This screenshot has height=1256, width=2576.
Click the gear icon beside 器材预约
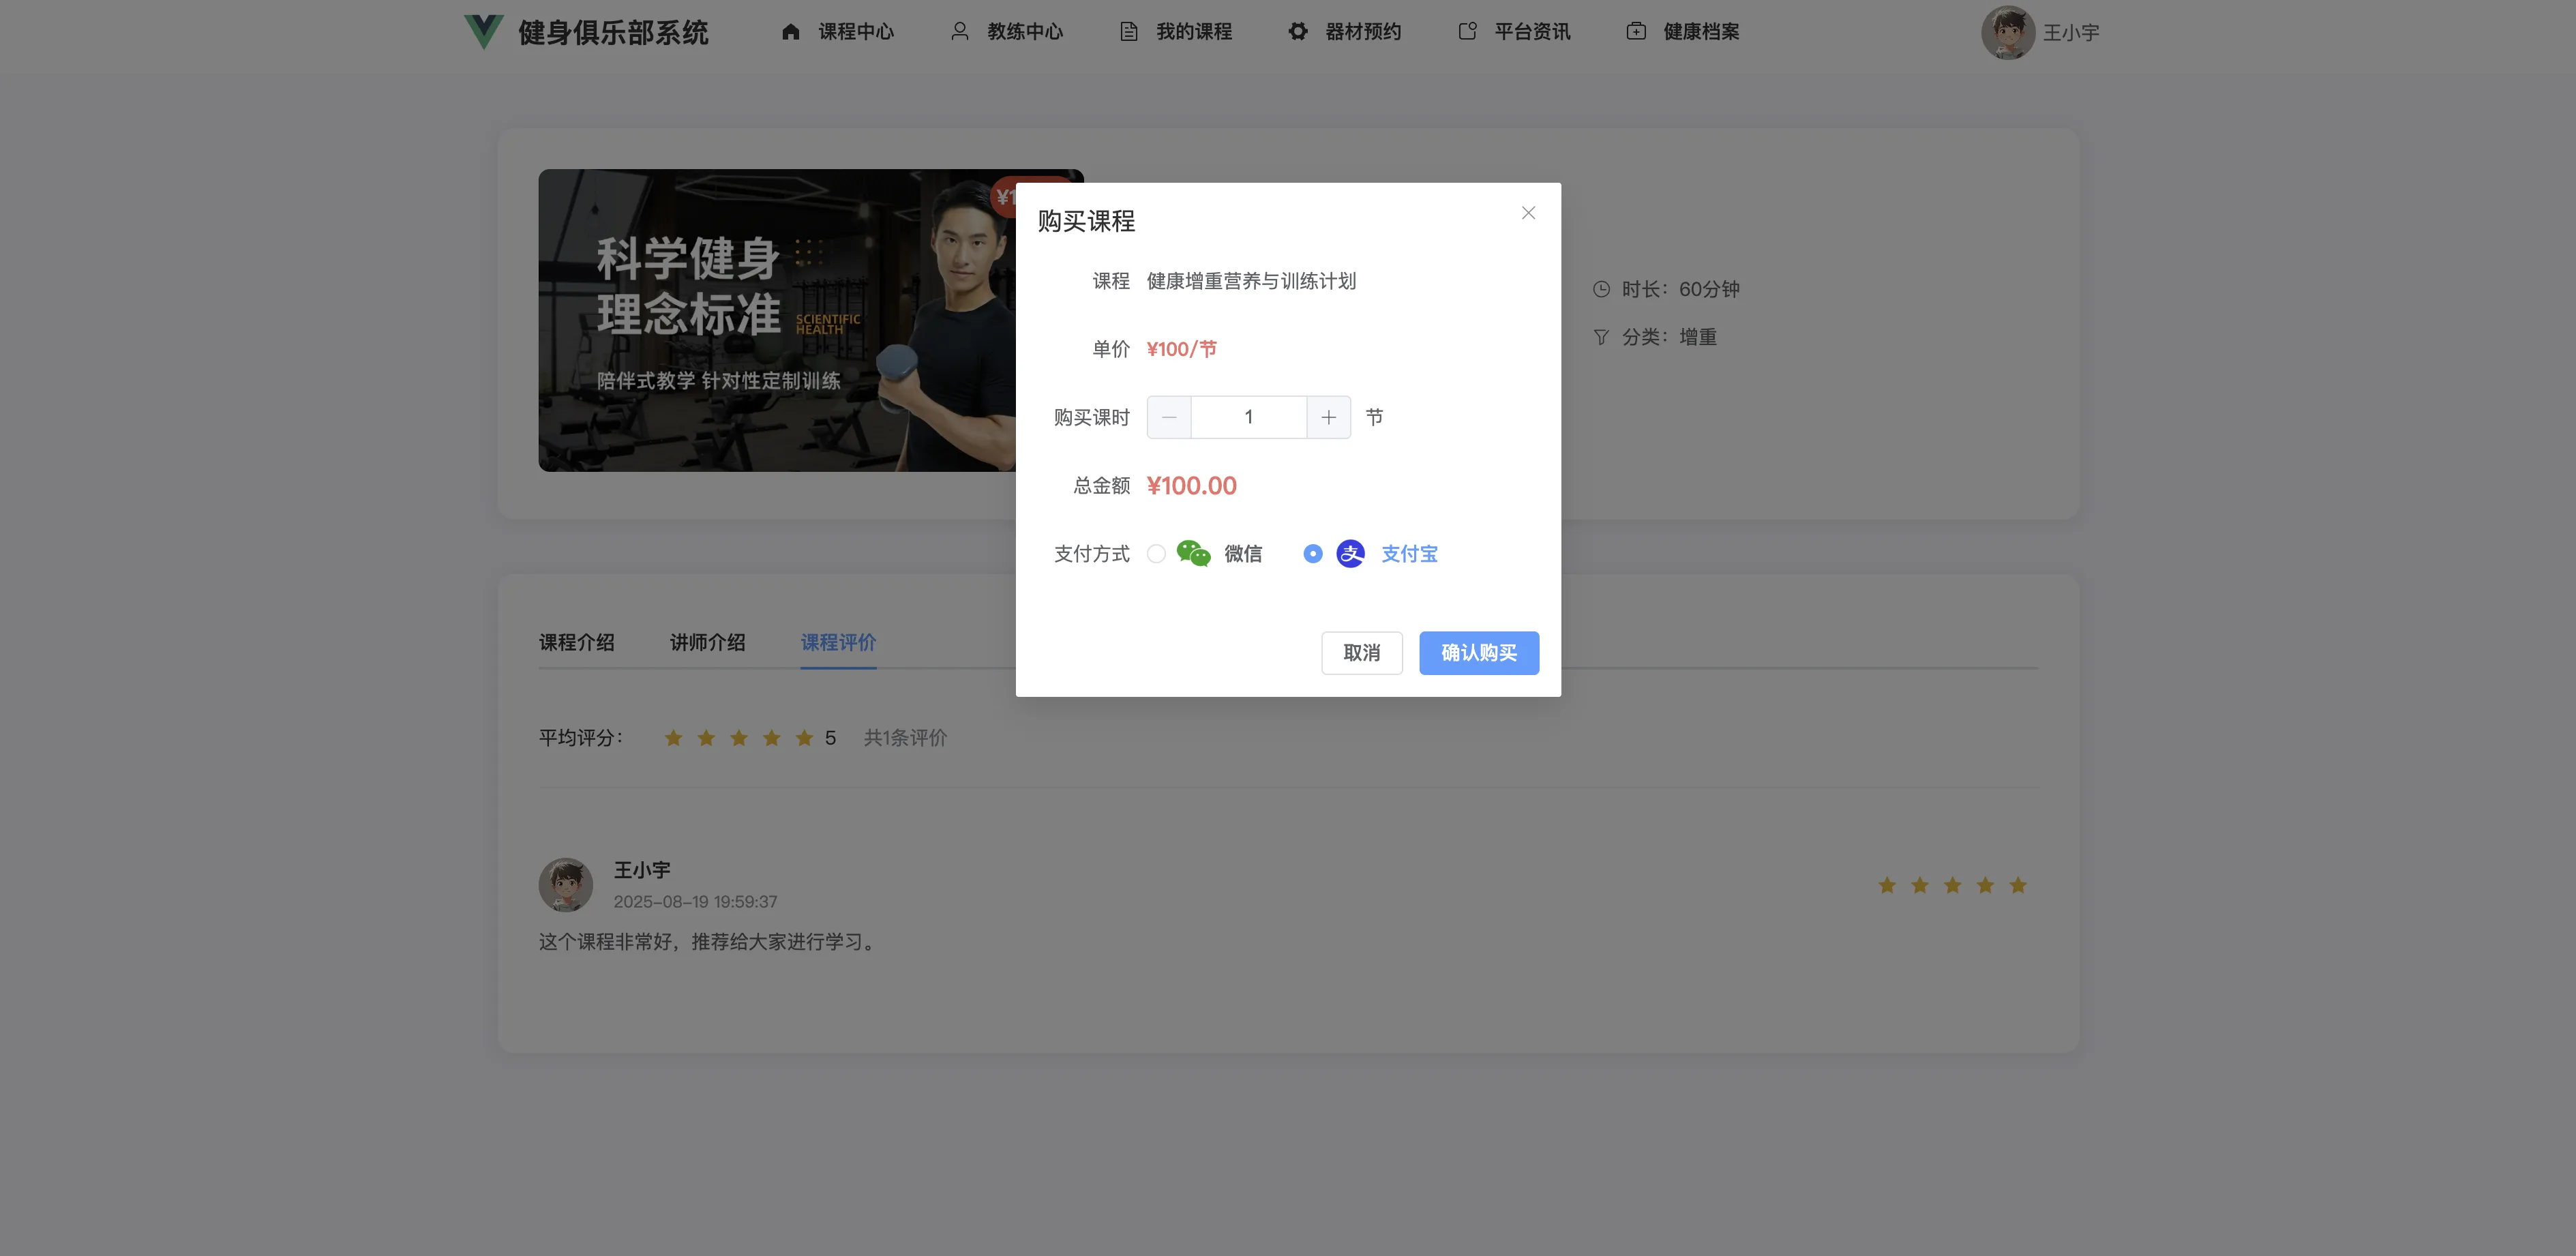(x=1298, y=32)
